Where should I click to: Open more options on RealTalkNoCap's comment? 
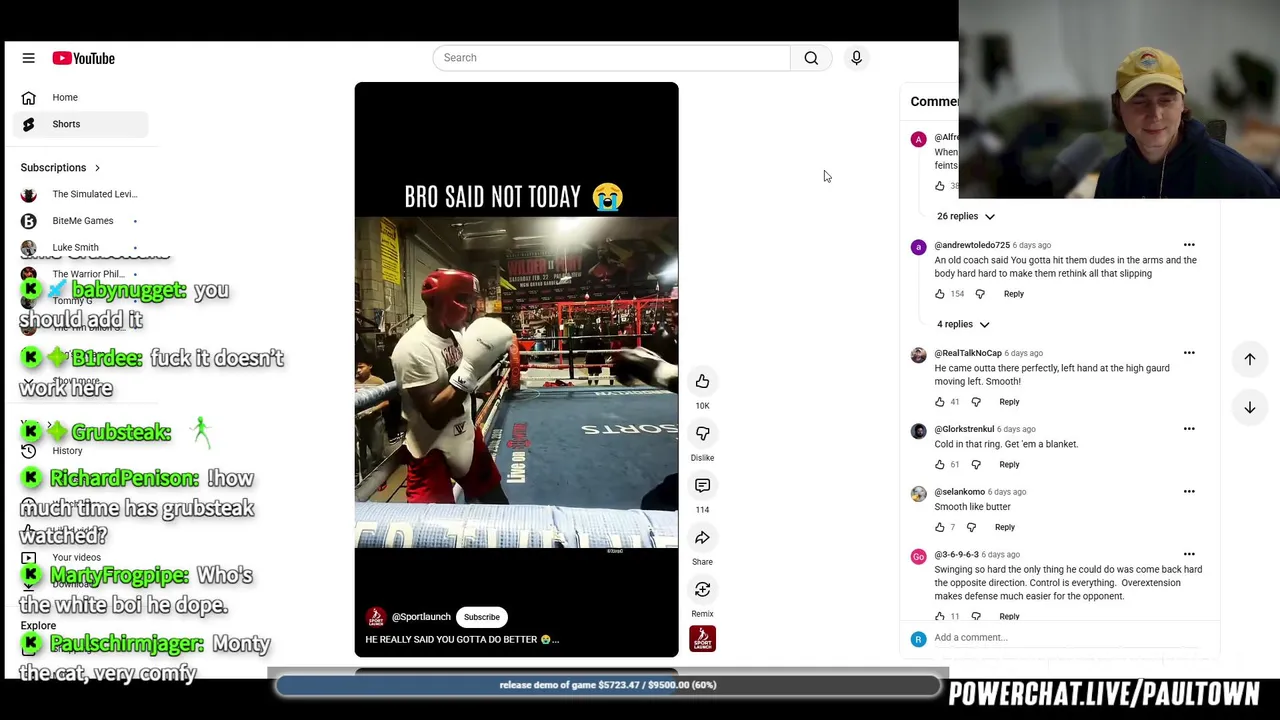click(x=1189, y=353)
